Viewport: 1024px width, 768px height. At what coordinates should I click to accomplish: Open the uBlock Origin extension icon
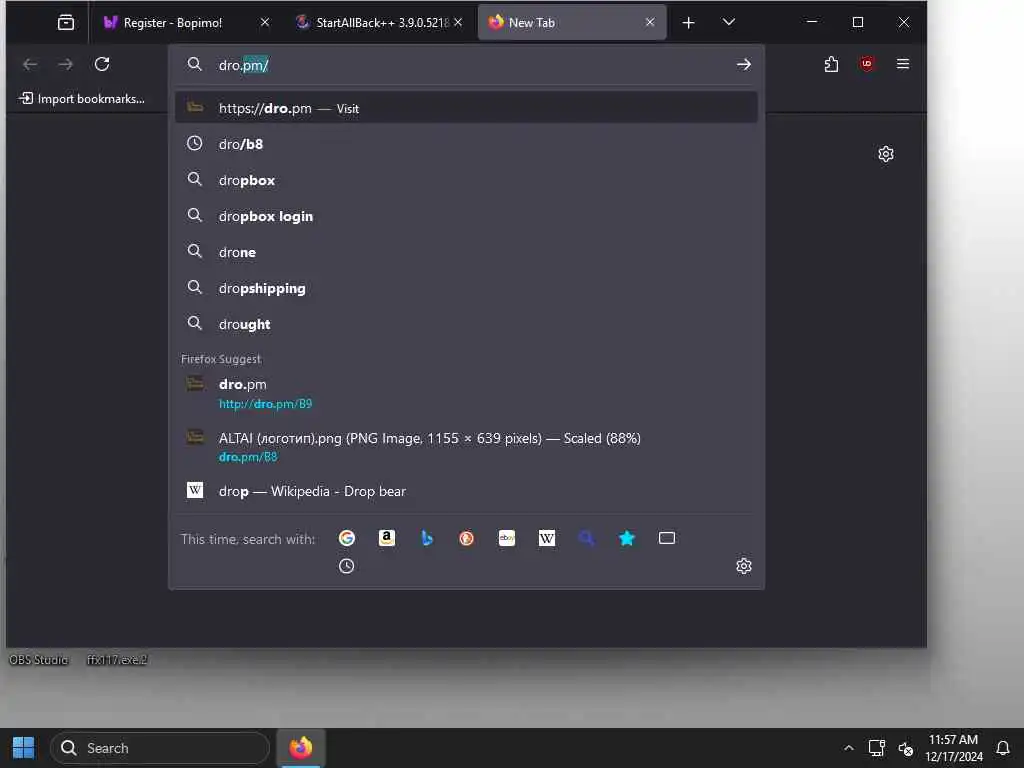(x=867, y=64)
